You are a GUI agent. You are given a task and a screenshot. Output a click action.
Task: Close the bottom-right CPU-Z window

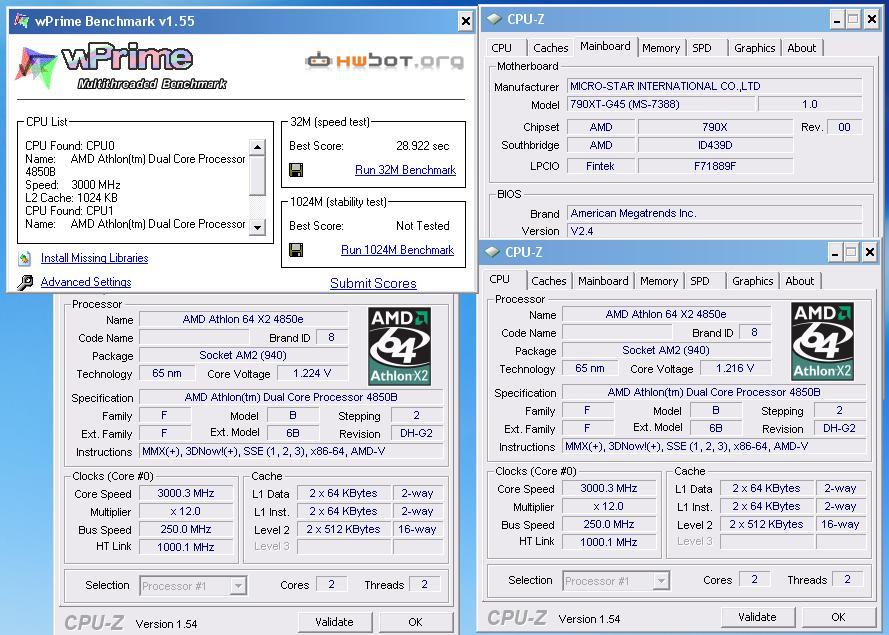click(x=869, y=252)
